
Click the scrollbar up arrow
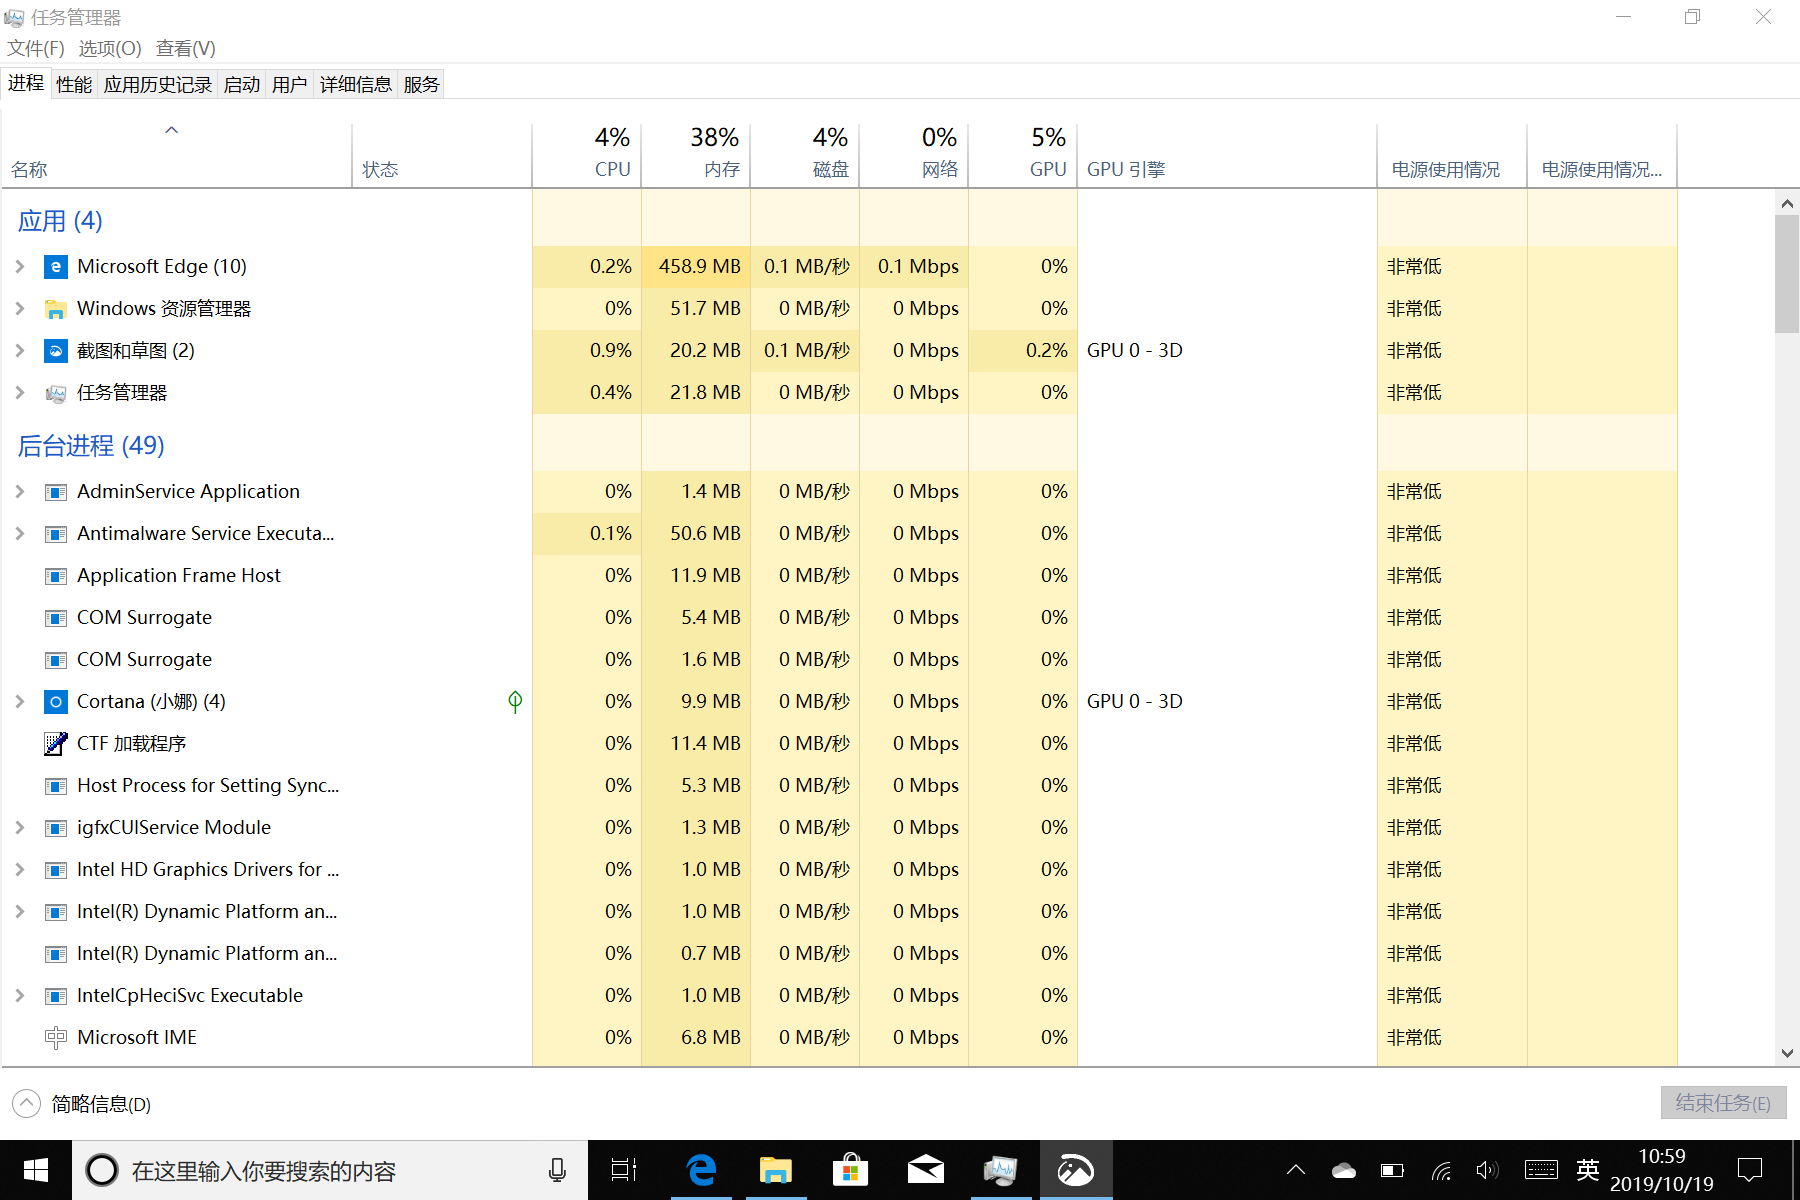point(1787,203)
